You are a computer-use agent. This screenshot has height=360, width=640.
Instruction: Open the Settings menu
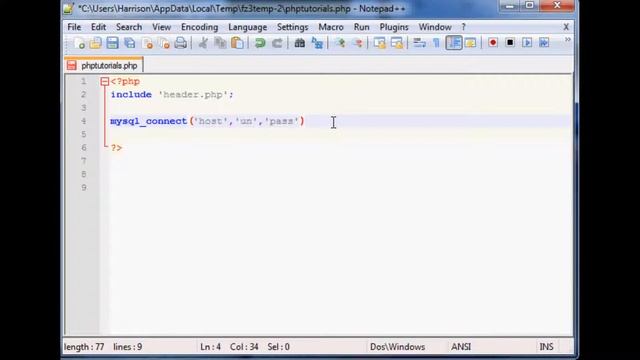click(293, 27)
